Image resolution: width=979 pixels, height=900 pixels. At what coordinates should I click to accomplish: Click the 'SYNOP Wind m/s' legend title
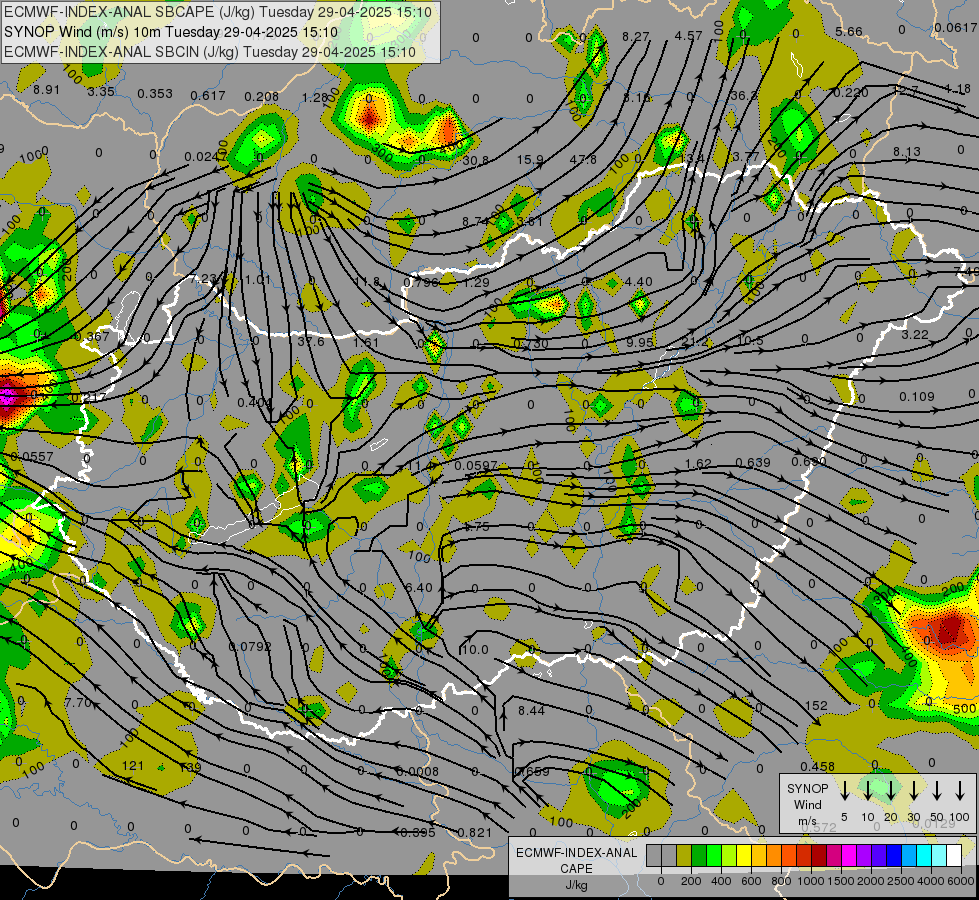pos(807,804)
